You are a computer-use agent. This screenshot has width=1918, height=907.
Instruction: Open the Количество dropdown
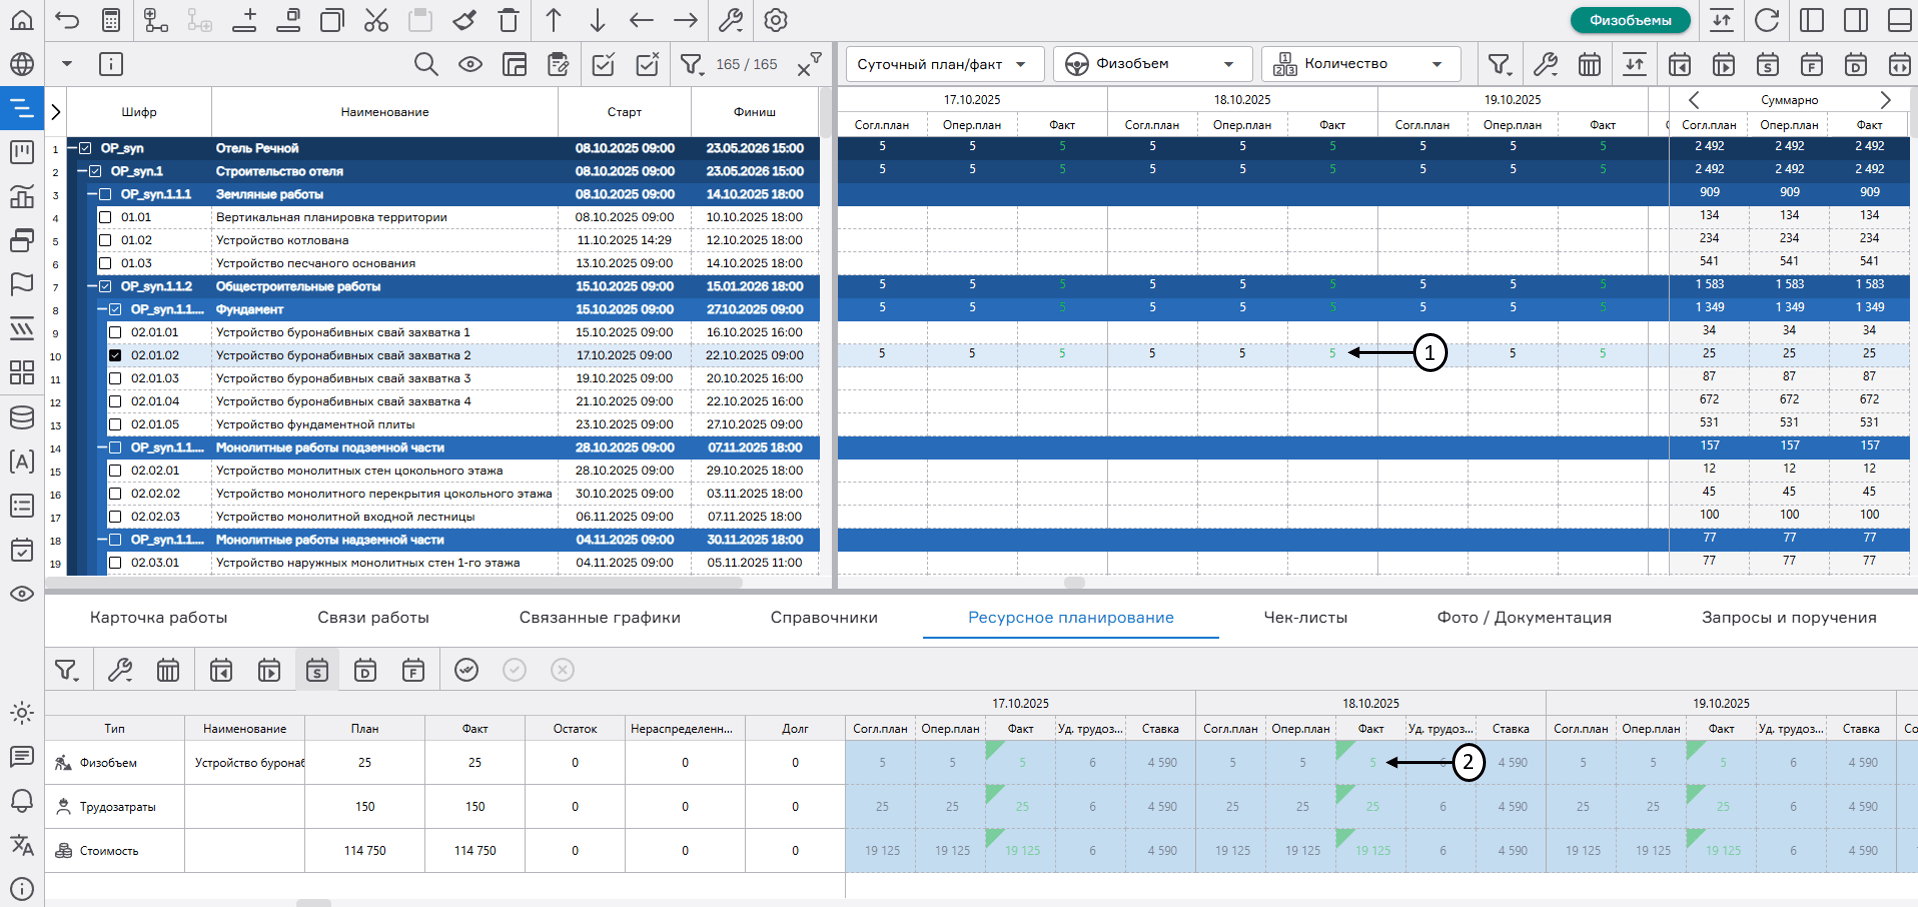point(1360,64)
